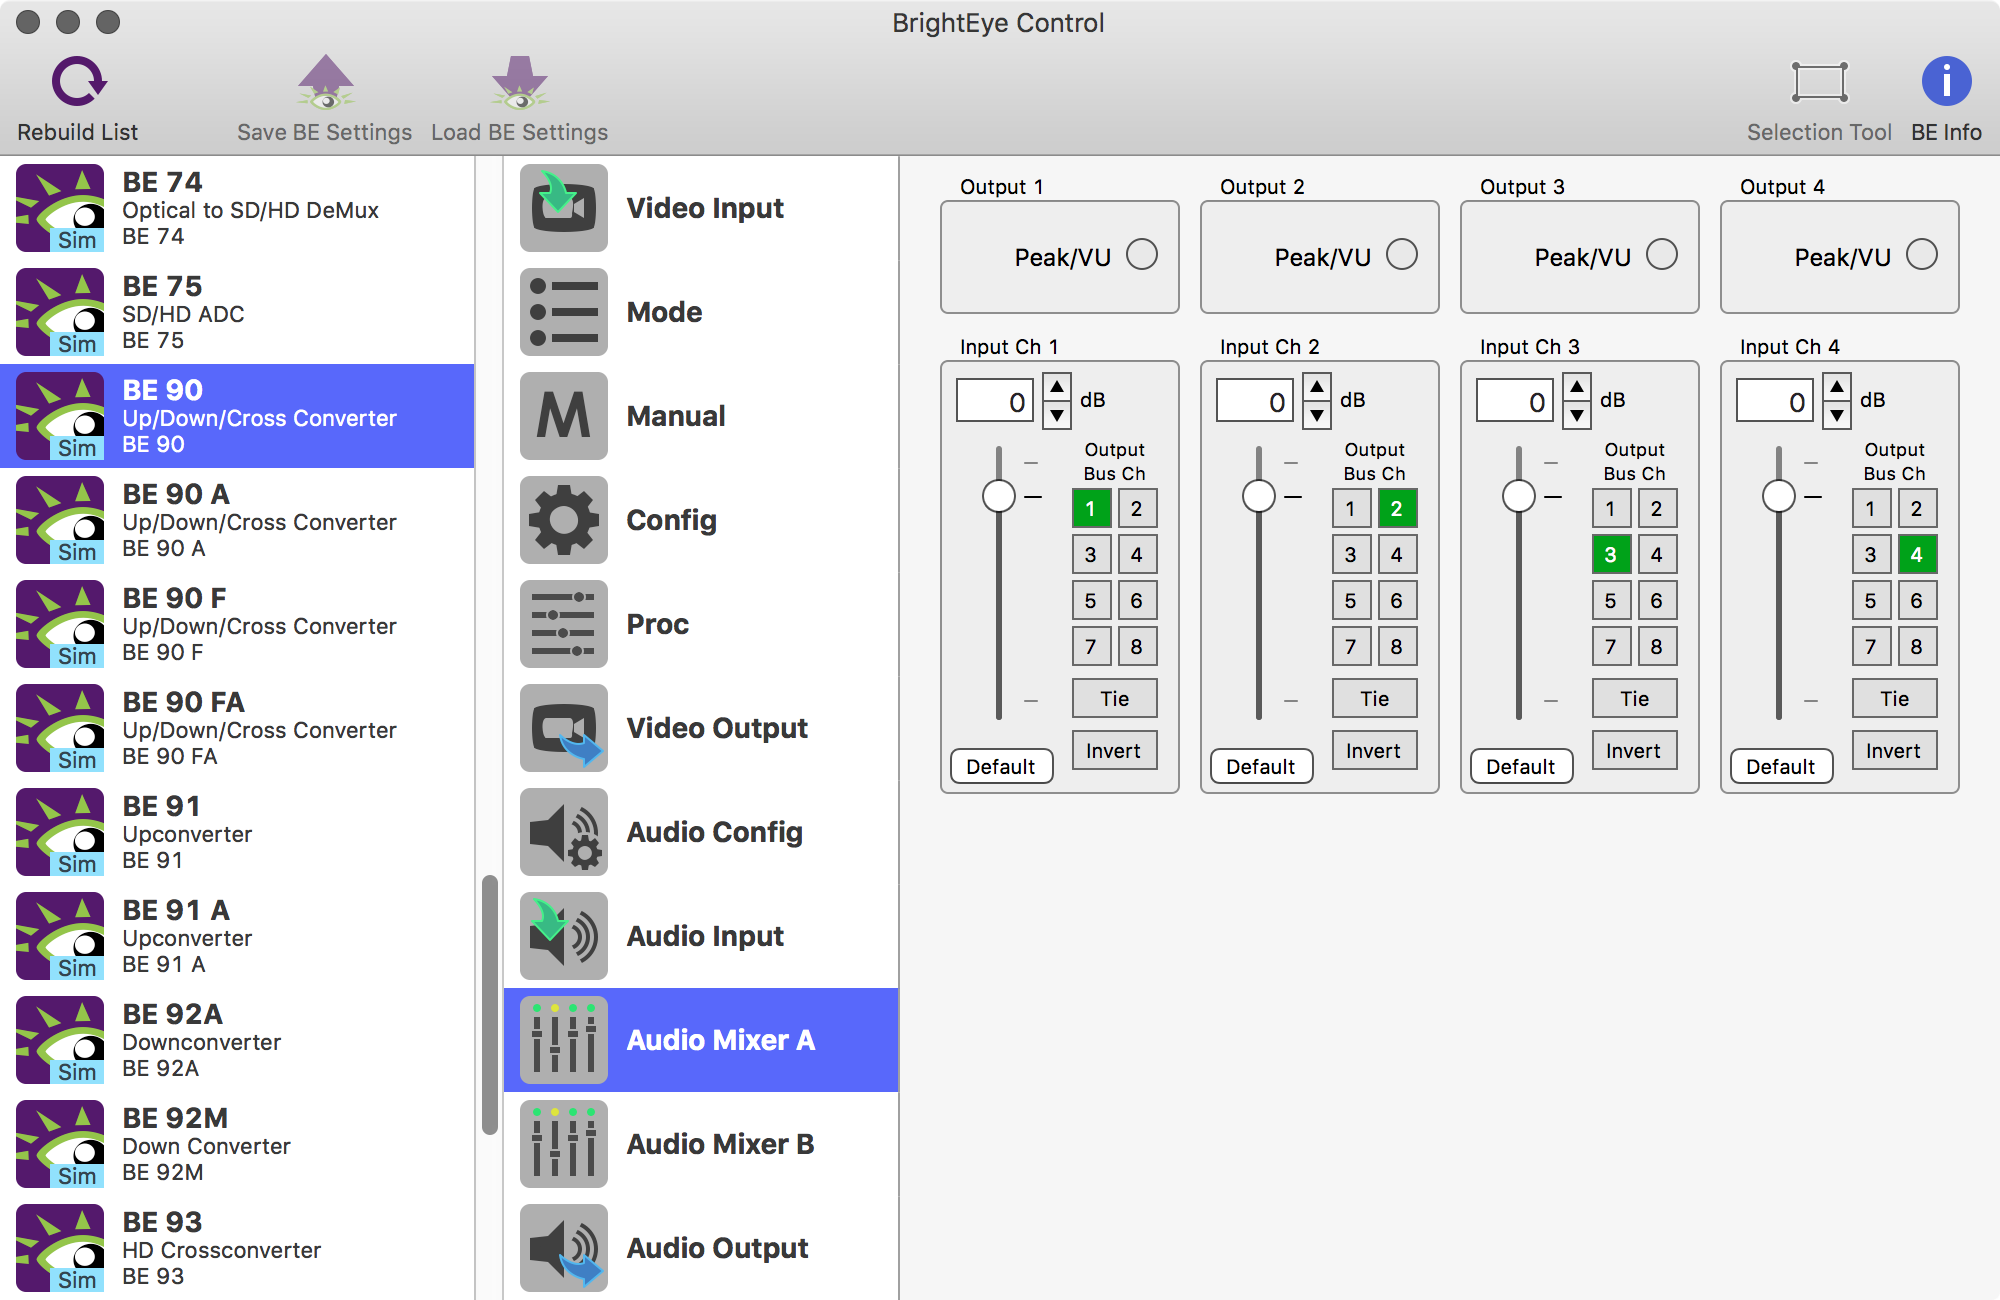Enable bus channel 5 for Input Ch 2
This screenshot has height=1300, width=2000.
(x=1351, y=600)
